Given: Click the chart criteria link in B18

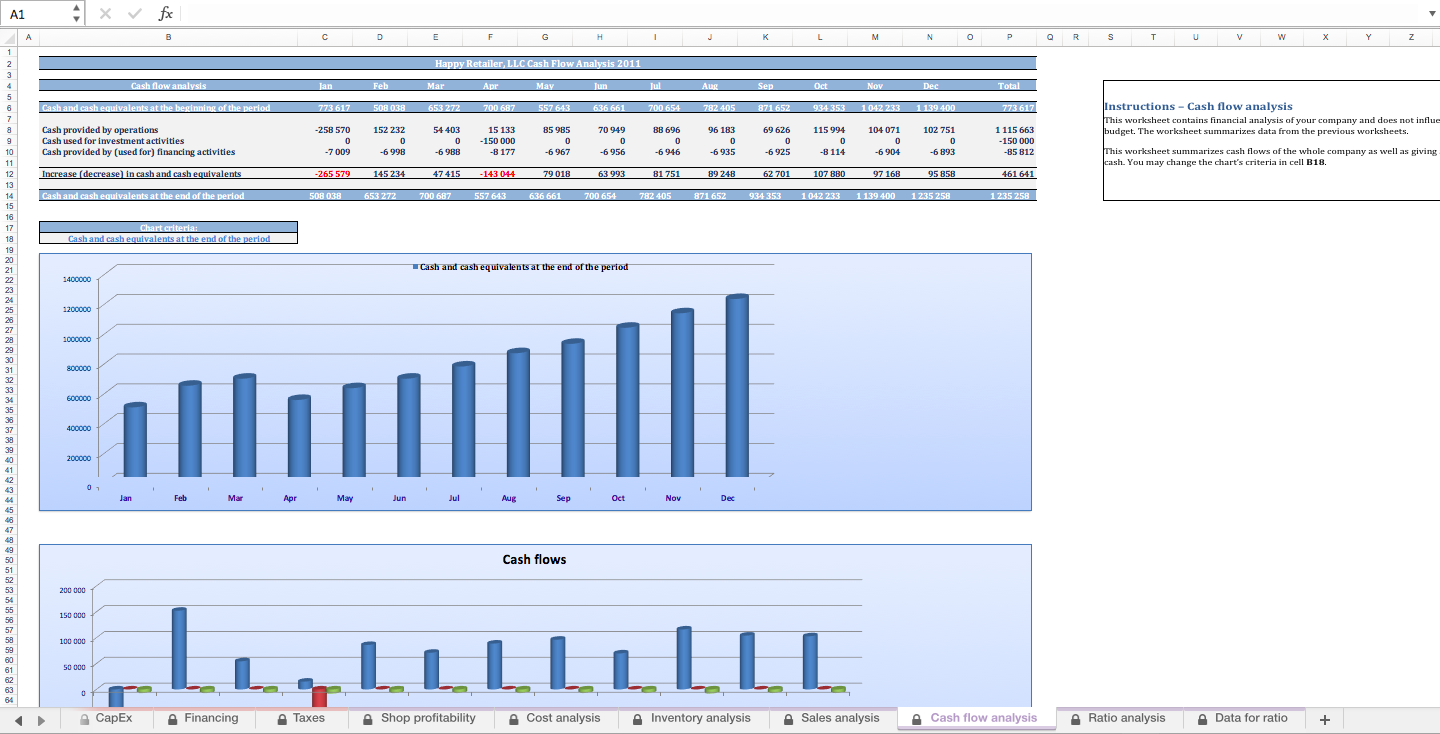Looking at the screenshot, I should (168, 238).
